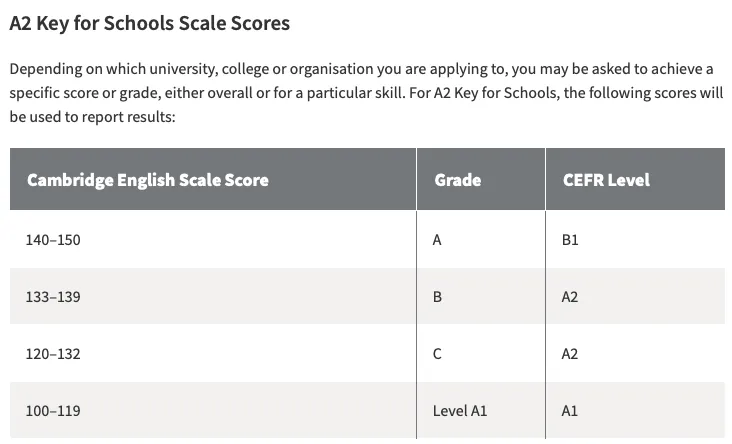Click the '133–139' score cell

53,297
